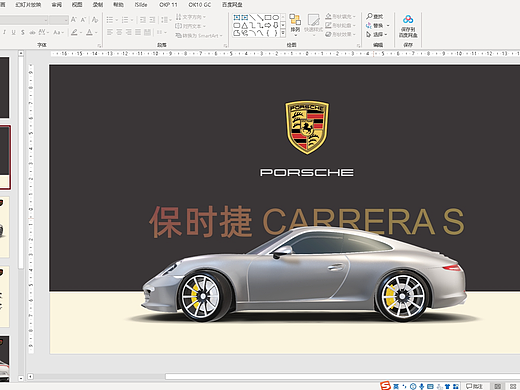This screenshot has width=520, height=390.
Task: Open convert to SmartArt dropdown
Action: [199, 35]
